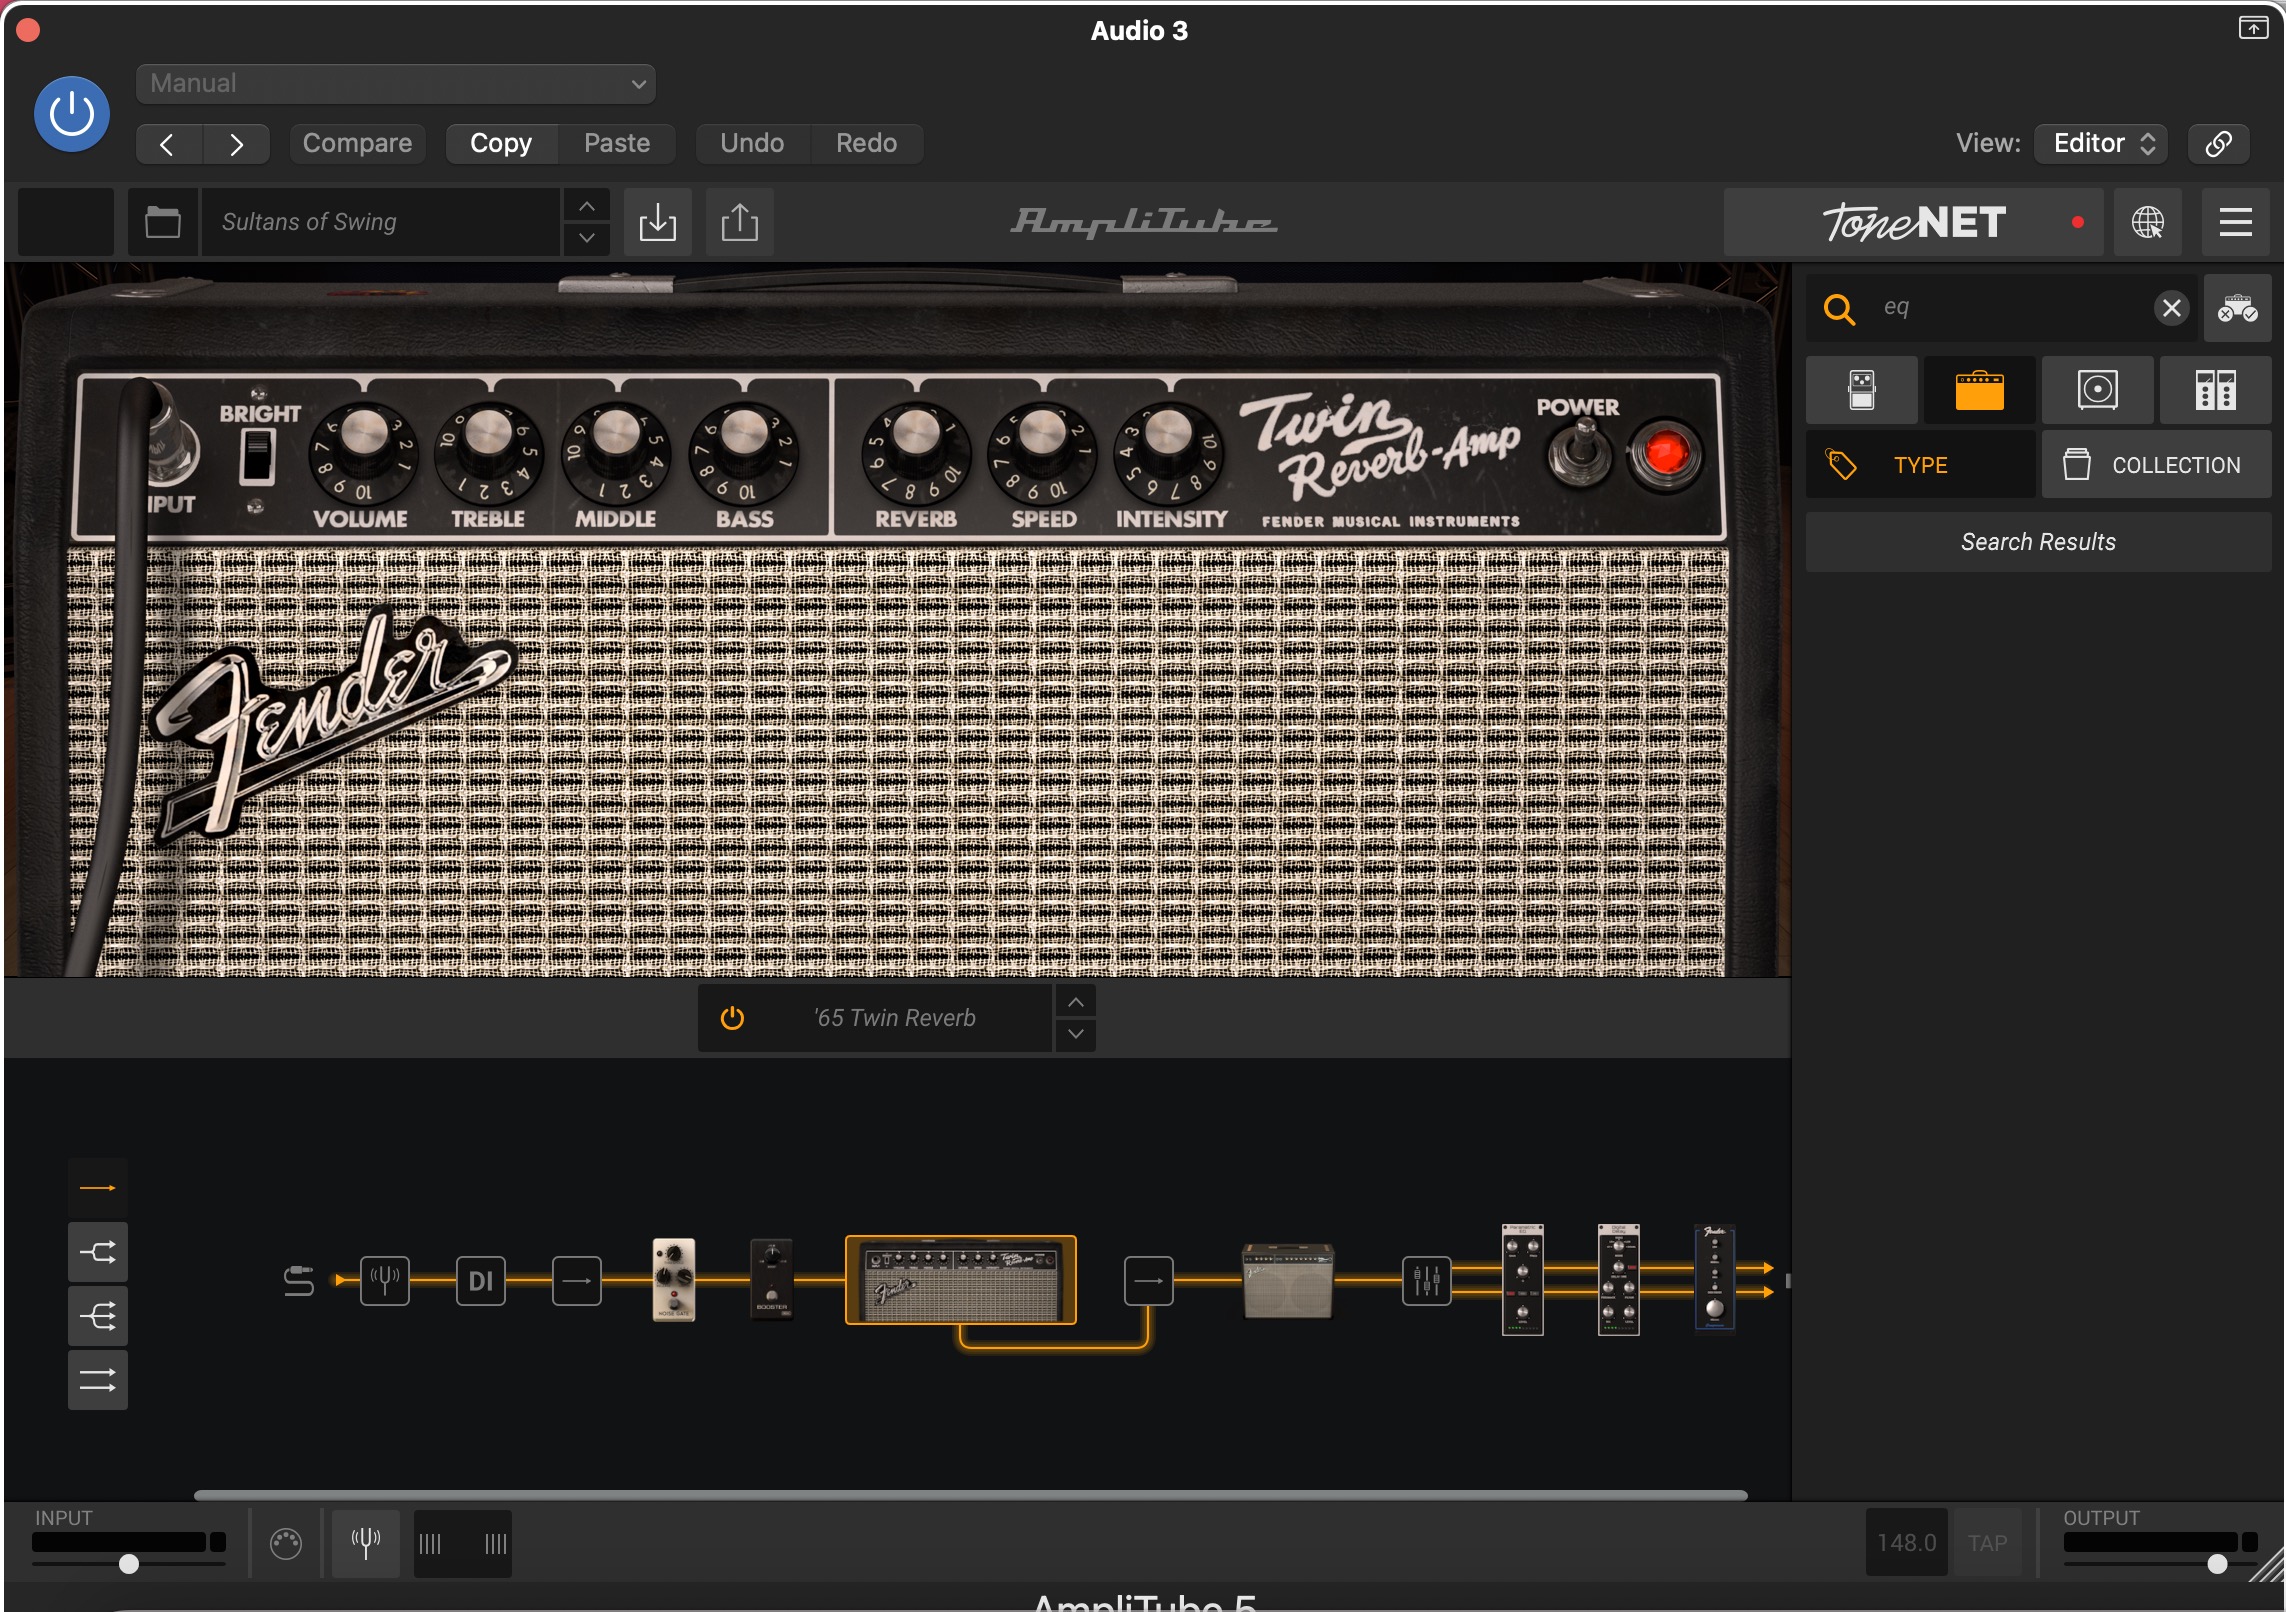Choose the speaker cabinet category icon
Viewport: 2286px width, 1612px height.
2097,390
